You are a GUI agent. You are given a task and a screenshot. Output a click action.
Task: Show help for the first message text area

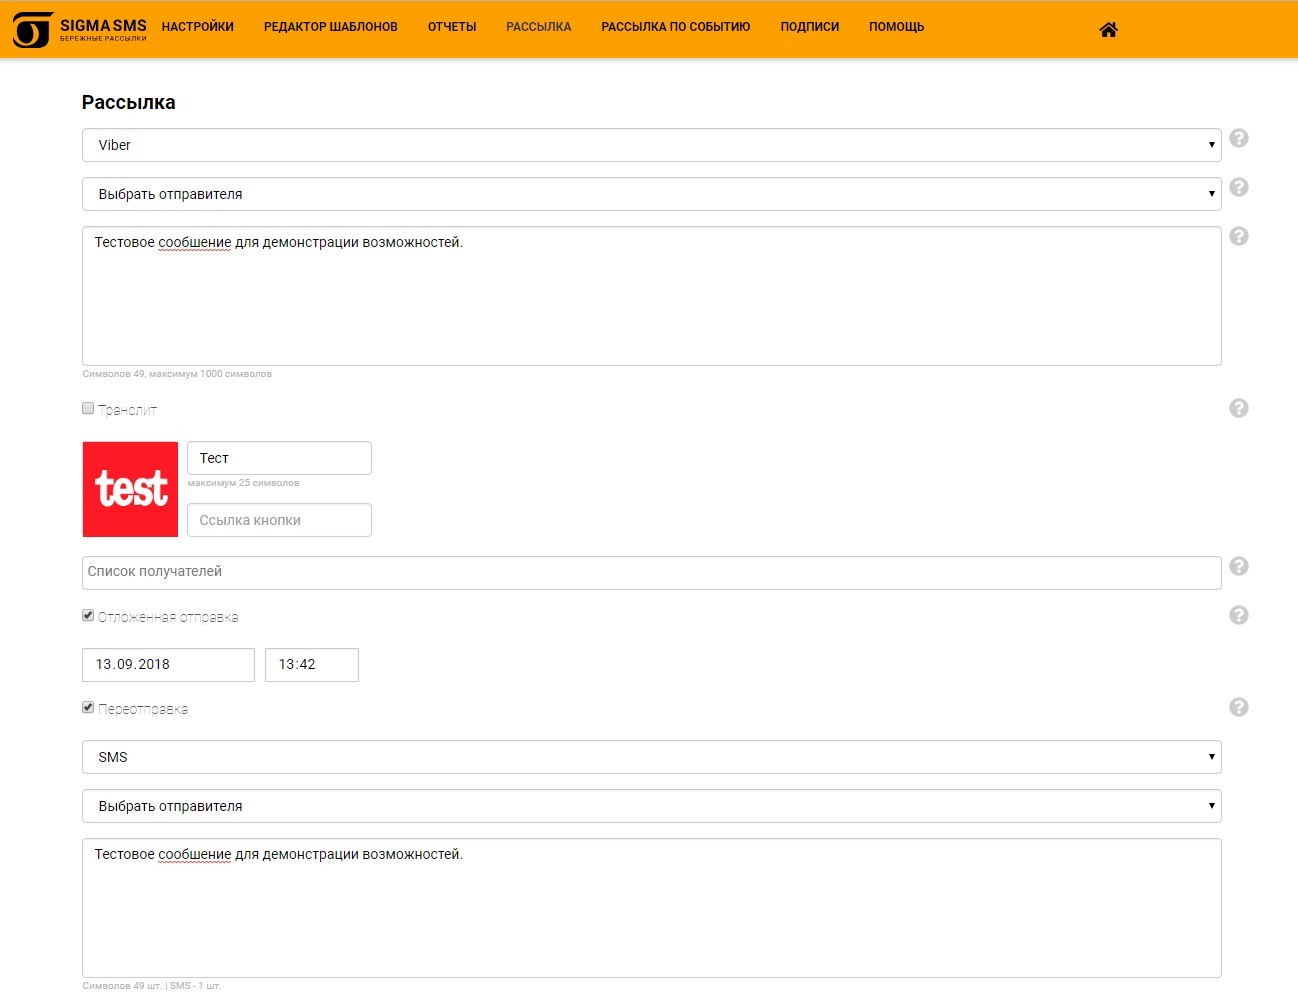tap(1238, 236)
